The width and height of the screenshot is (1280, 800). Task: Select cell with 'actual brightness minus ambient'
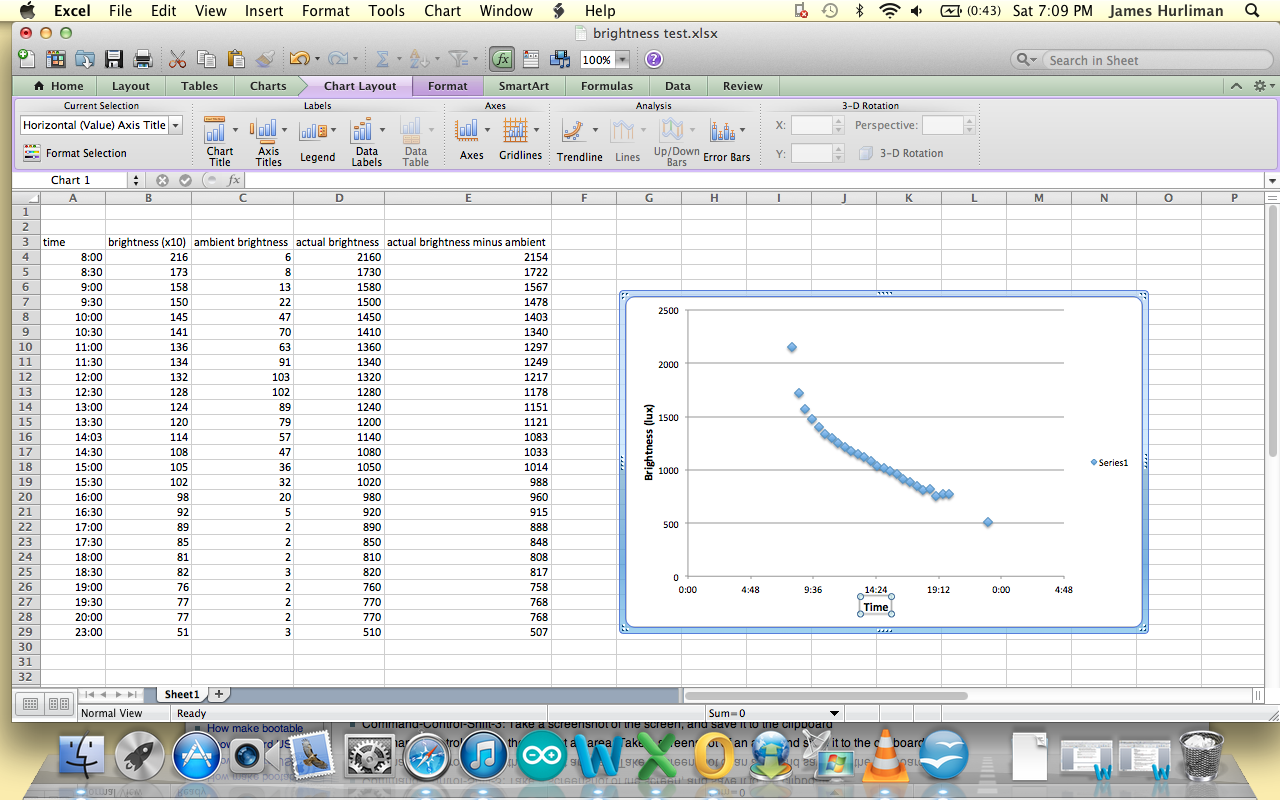(467, 242)
